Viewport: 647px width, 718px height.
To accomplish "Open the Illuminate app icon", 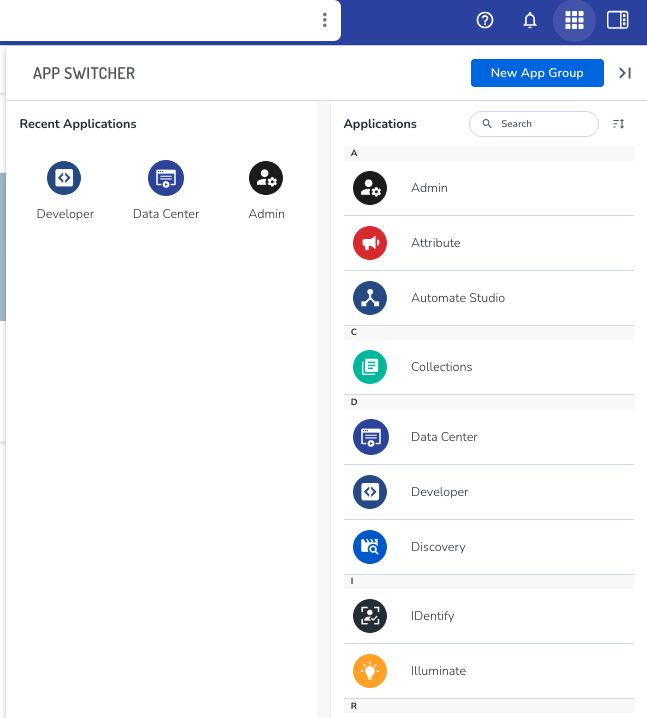I will [370, 671].
